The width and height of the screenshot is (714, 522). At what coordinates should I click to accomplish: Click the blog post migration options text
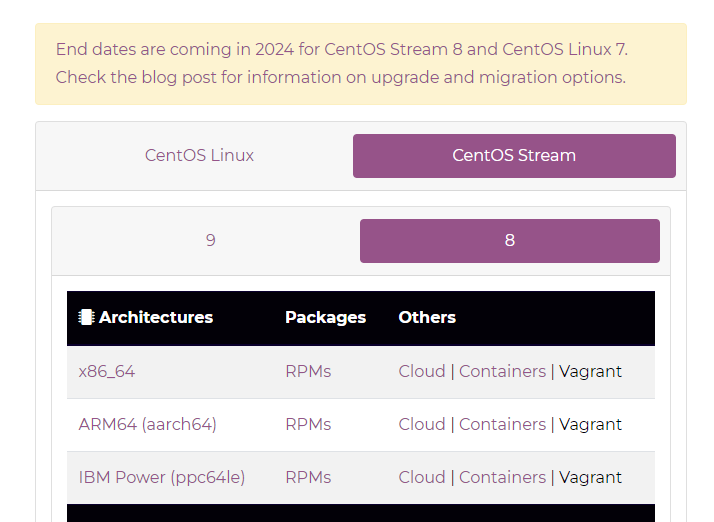(341, 77)
